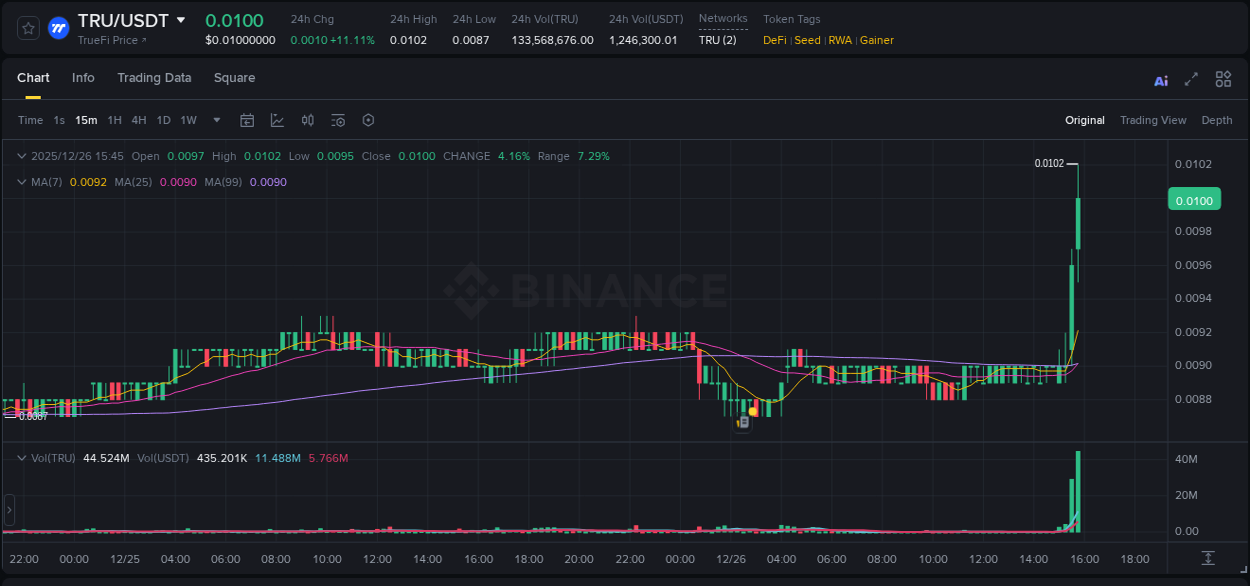Switch chart to Trading View mode
The height and width of the screenshot is (586, 1250).
click(1153, 120)
